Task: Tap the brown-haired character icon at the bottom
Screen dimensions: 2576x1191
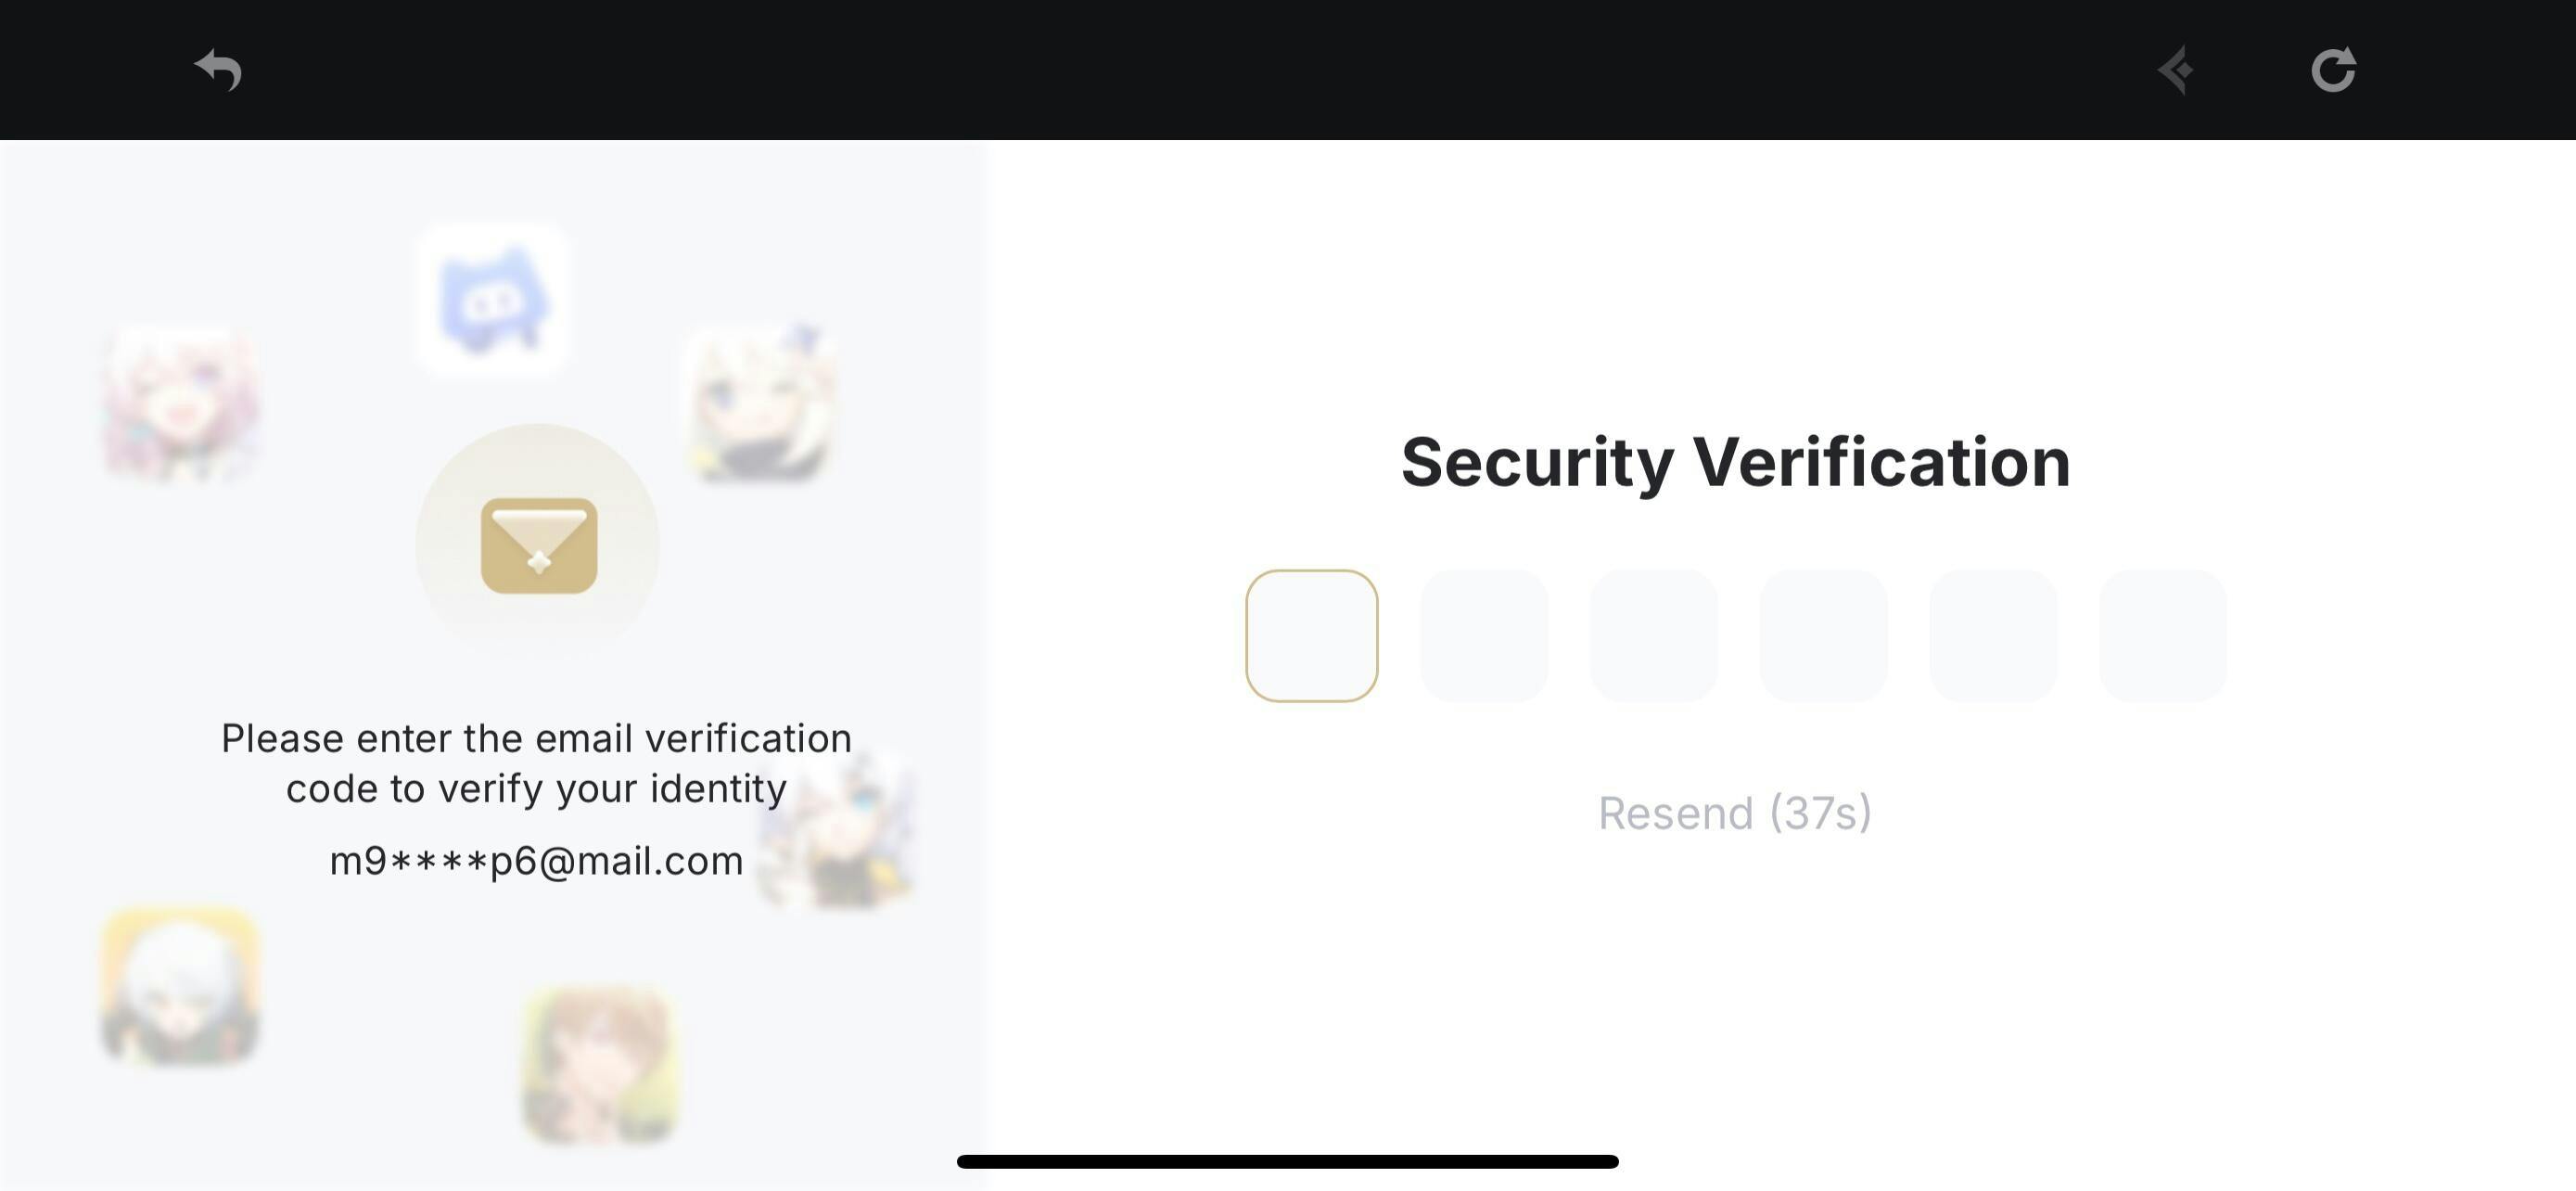Action: 601,1064
